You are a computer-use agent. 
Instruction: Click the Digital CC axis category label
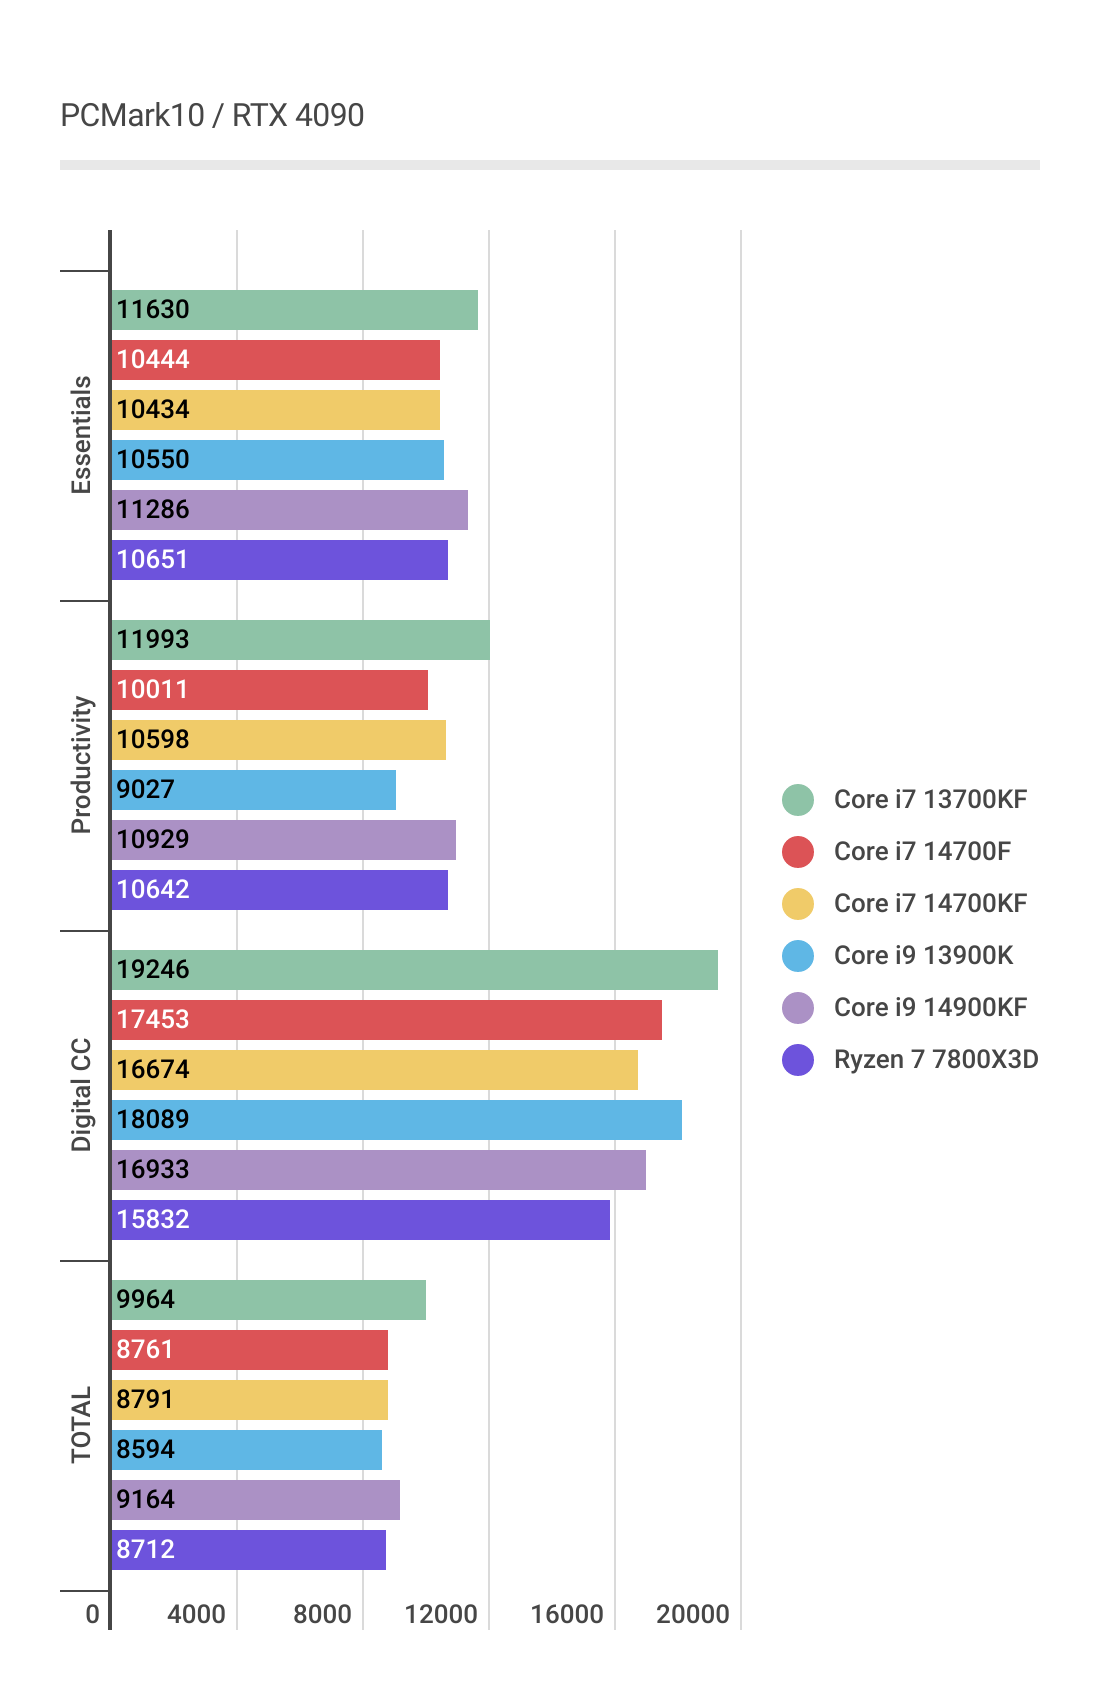click(x=81, y=1095)
